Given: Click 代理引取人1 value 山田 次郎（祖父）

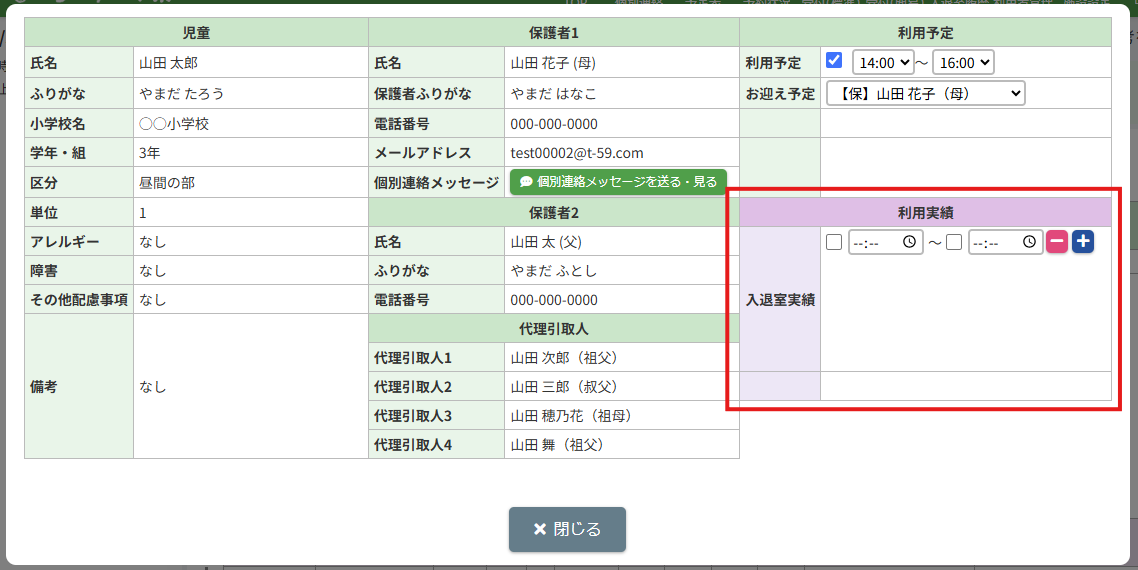Looking at the screenshot, I should point(564,357).
